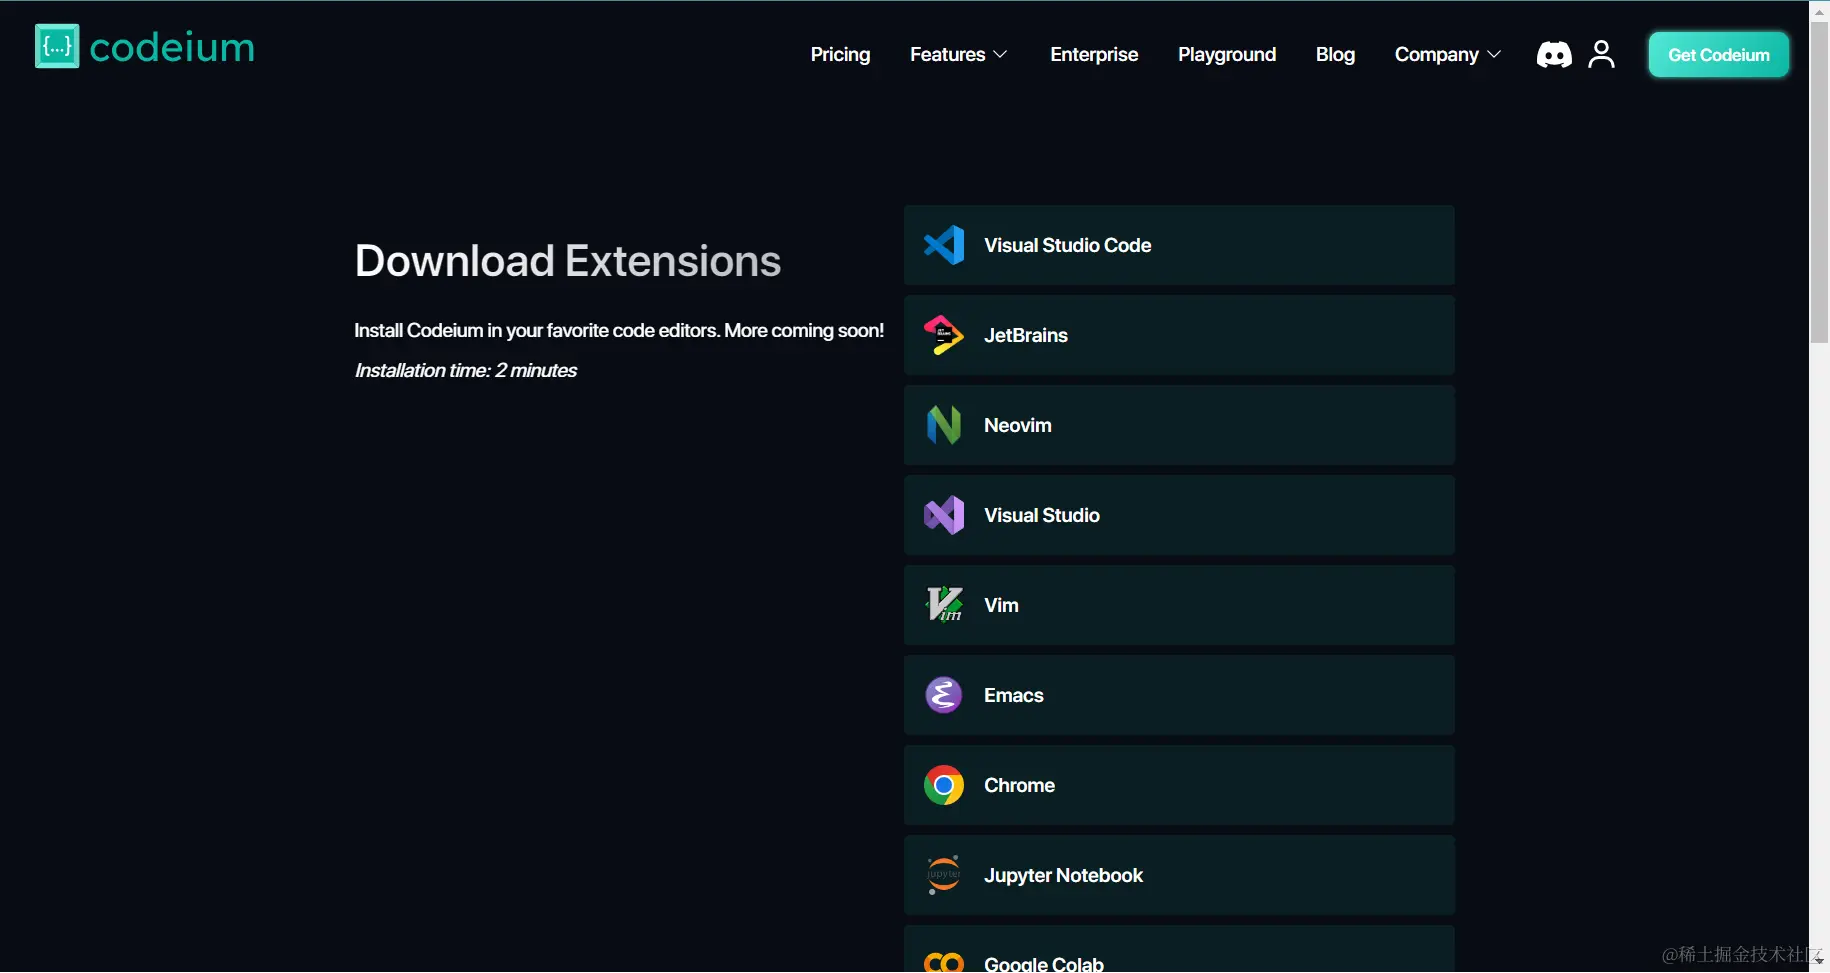Image resolution: width=1830 pixels, height=973 pixels.
Task: Select the Neovim label
Action: pyautogui.click(x=1018, y=425)
